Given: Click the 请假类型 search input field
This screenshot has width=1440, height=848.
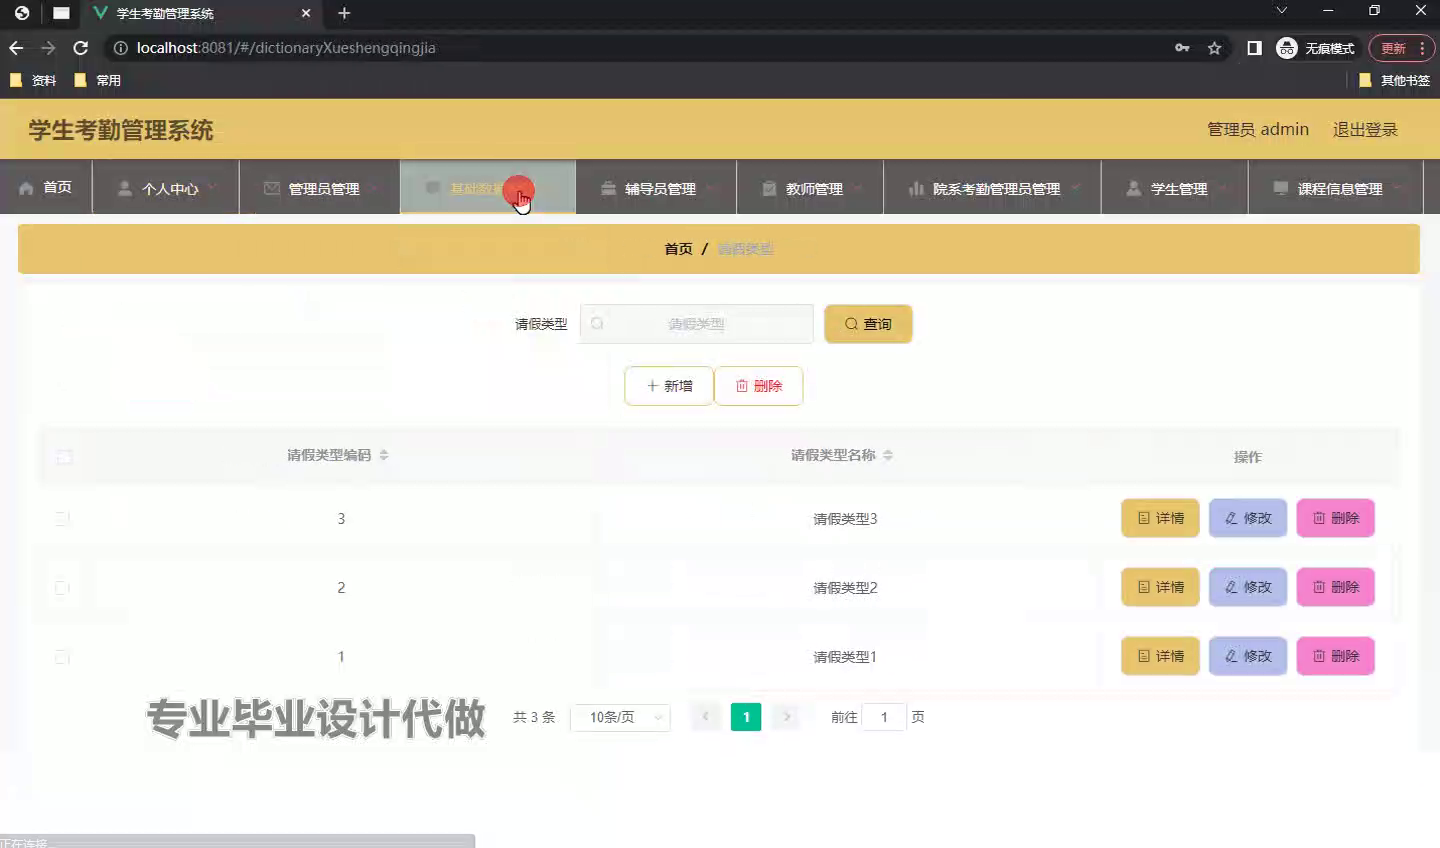Looking at the screenshot, I should click(696, 324).
